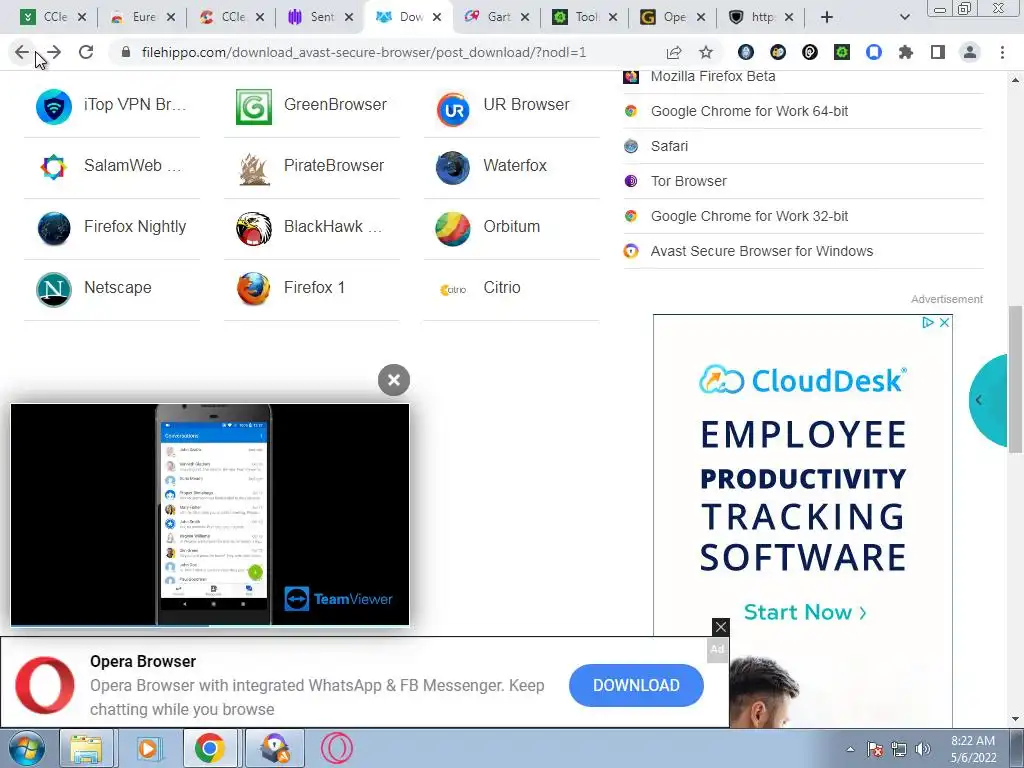The width and height of the screenshot is (1024, 768).
Task: Click the Citrio logo icon
Action: pos(453,289)
